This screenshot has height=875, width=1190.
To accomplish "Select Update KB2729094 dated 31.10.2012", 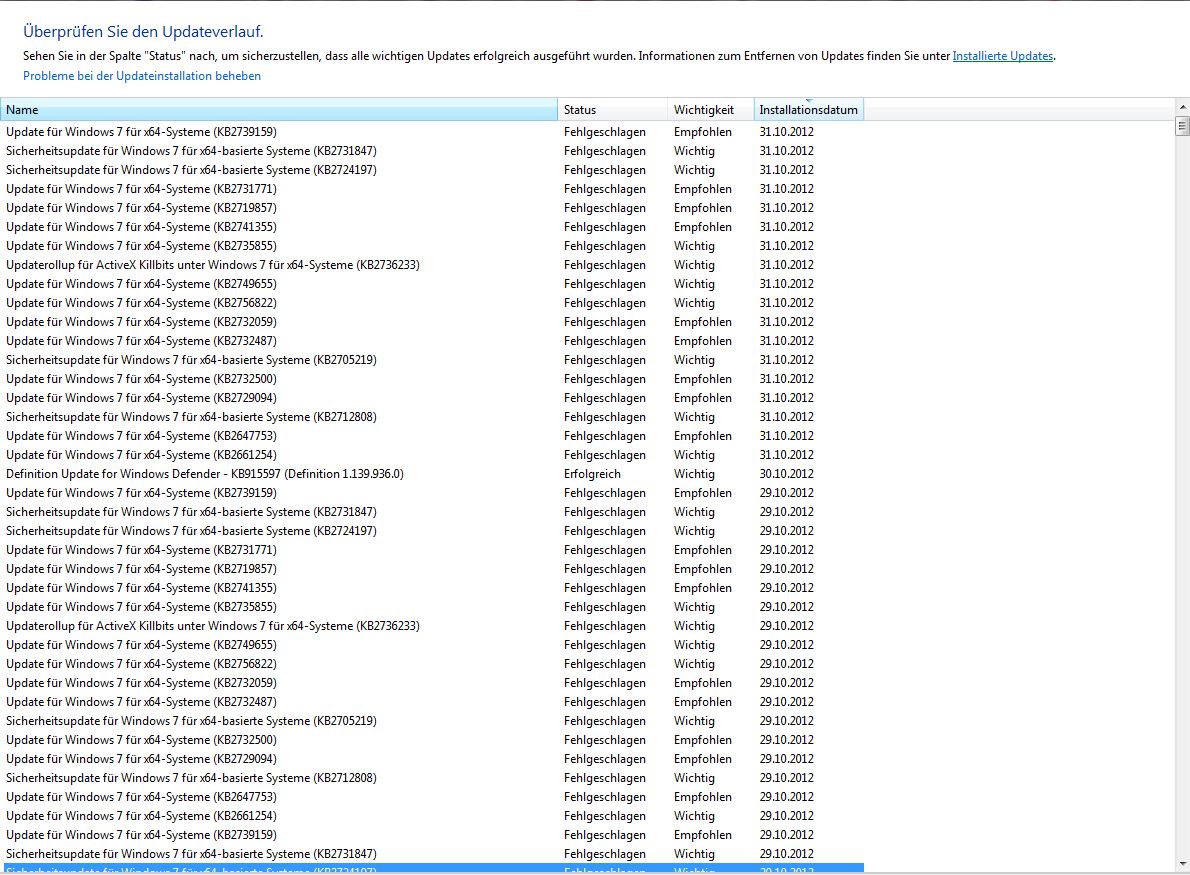I will click(432, 398).
